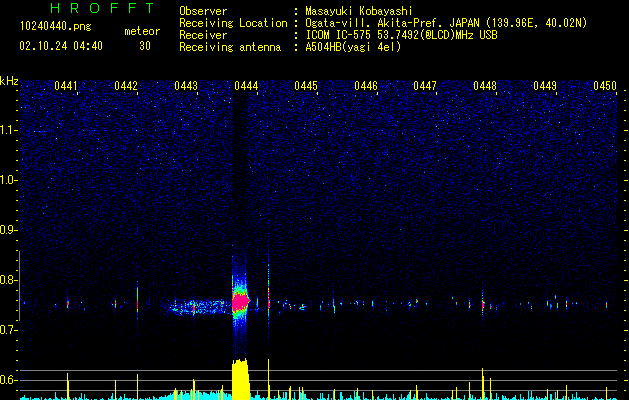Click the wide yellow intensity peak at 0444
The image size is (629, 400).
(241, 380)
